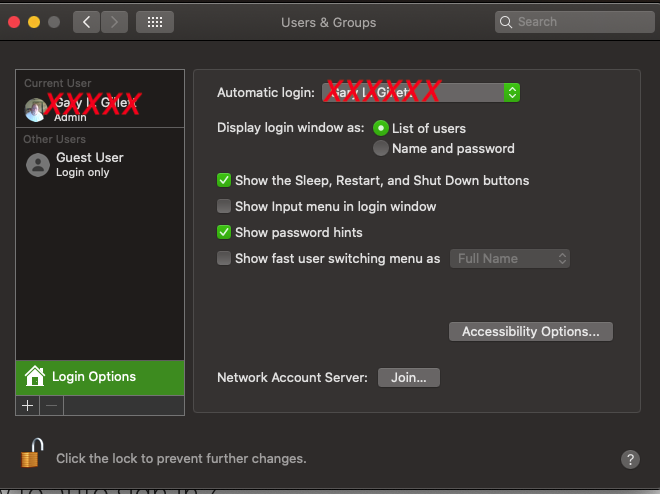The image size is (660, 494).
Task: Open the help question mark button
Action: tap(630, 459)
